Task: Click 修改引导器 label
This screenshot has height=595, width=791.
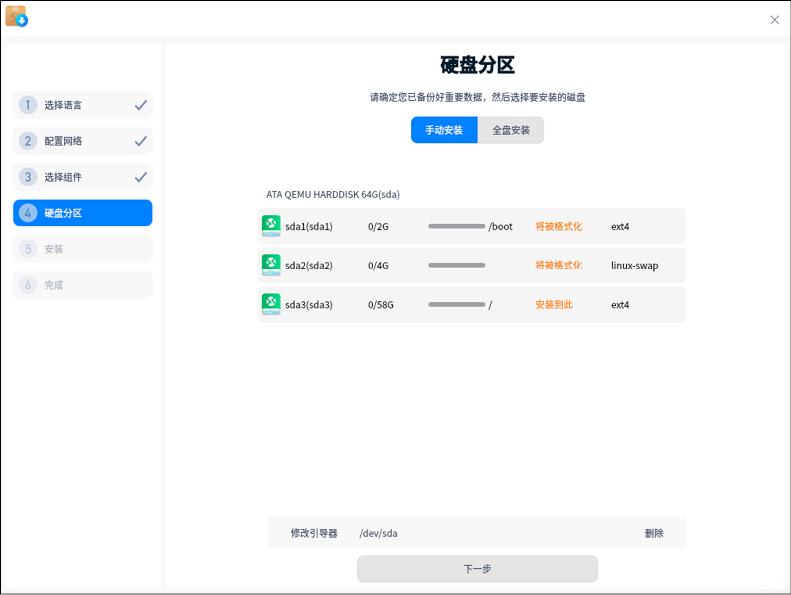Action: coord(314,533)
